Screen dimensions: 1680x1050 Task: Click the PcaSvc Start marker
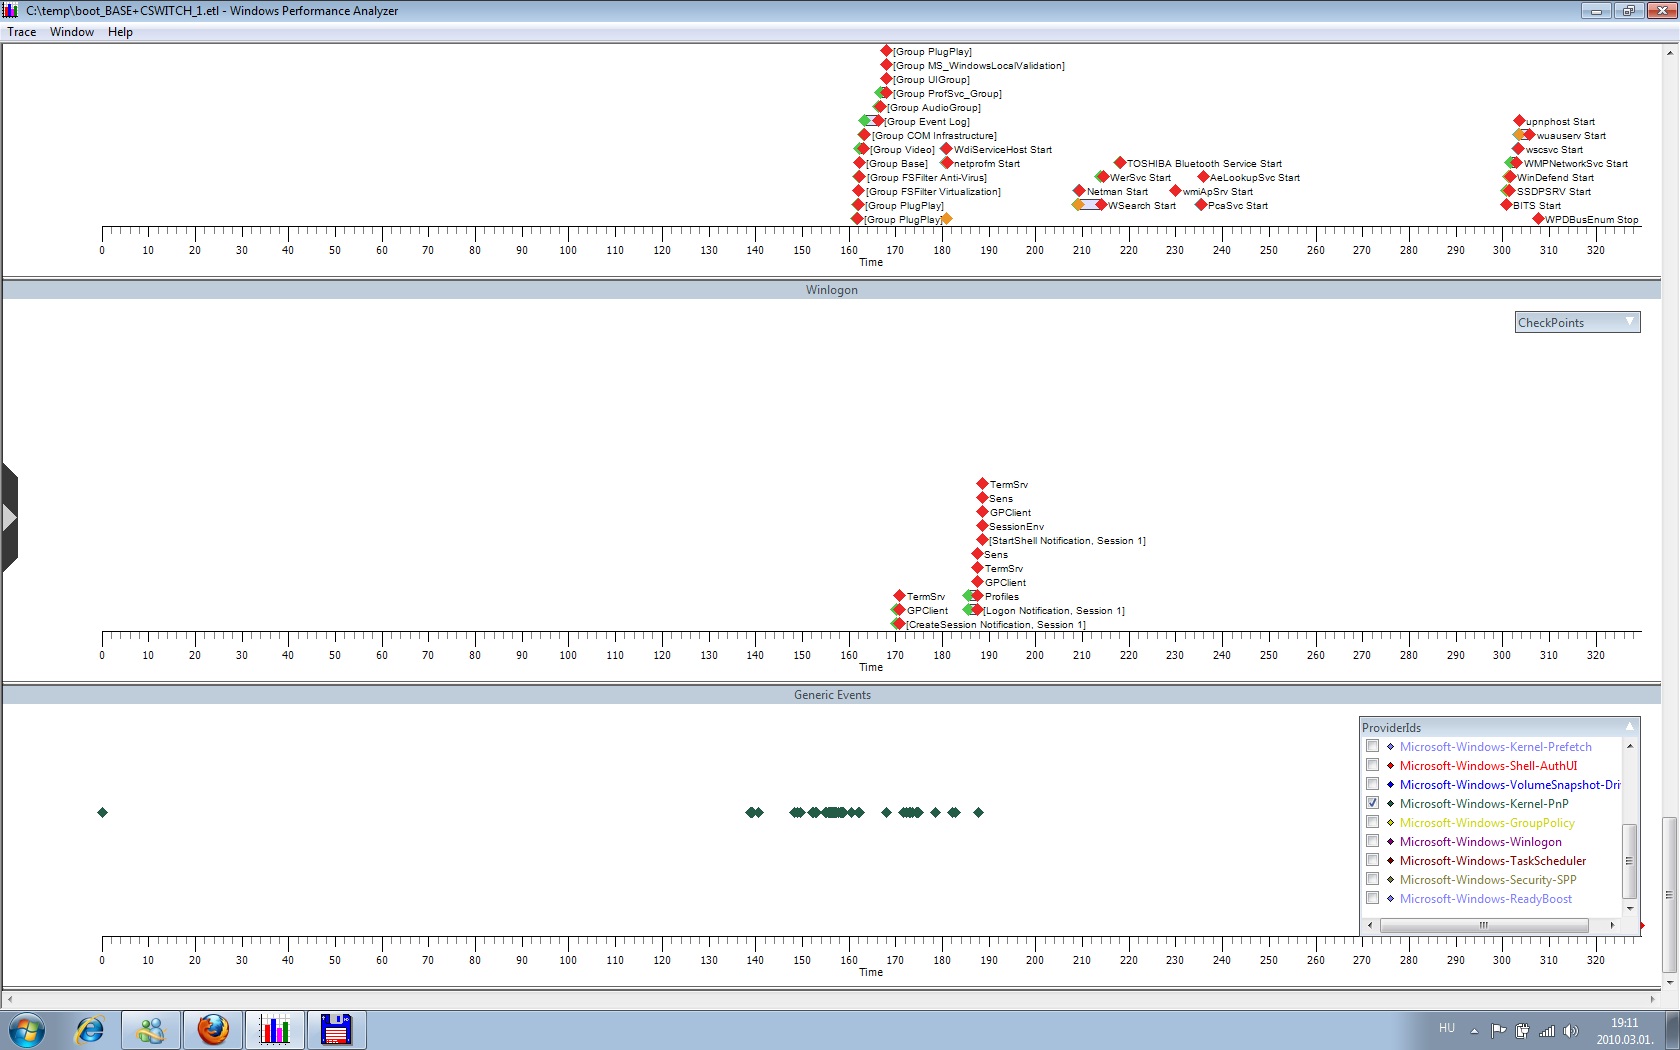(1201, 205)
